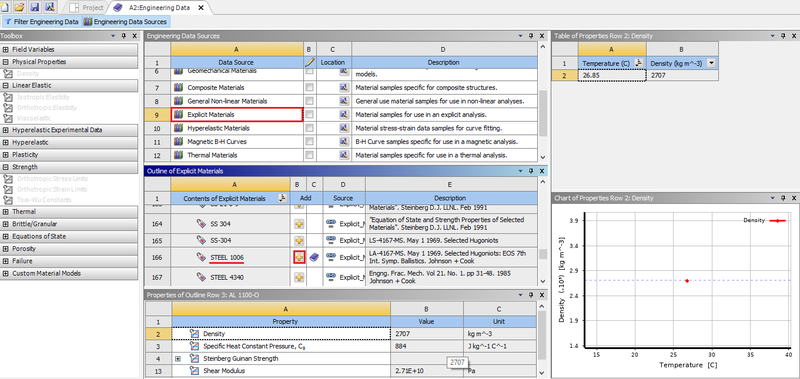
Task: Click the Thermal Materials data source
Action: pos(212,155)
